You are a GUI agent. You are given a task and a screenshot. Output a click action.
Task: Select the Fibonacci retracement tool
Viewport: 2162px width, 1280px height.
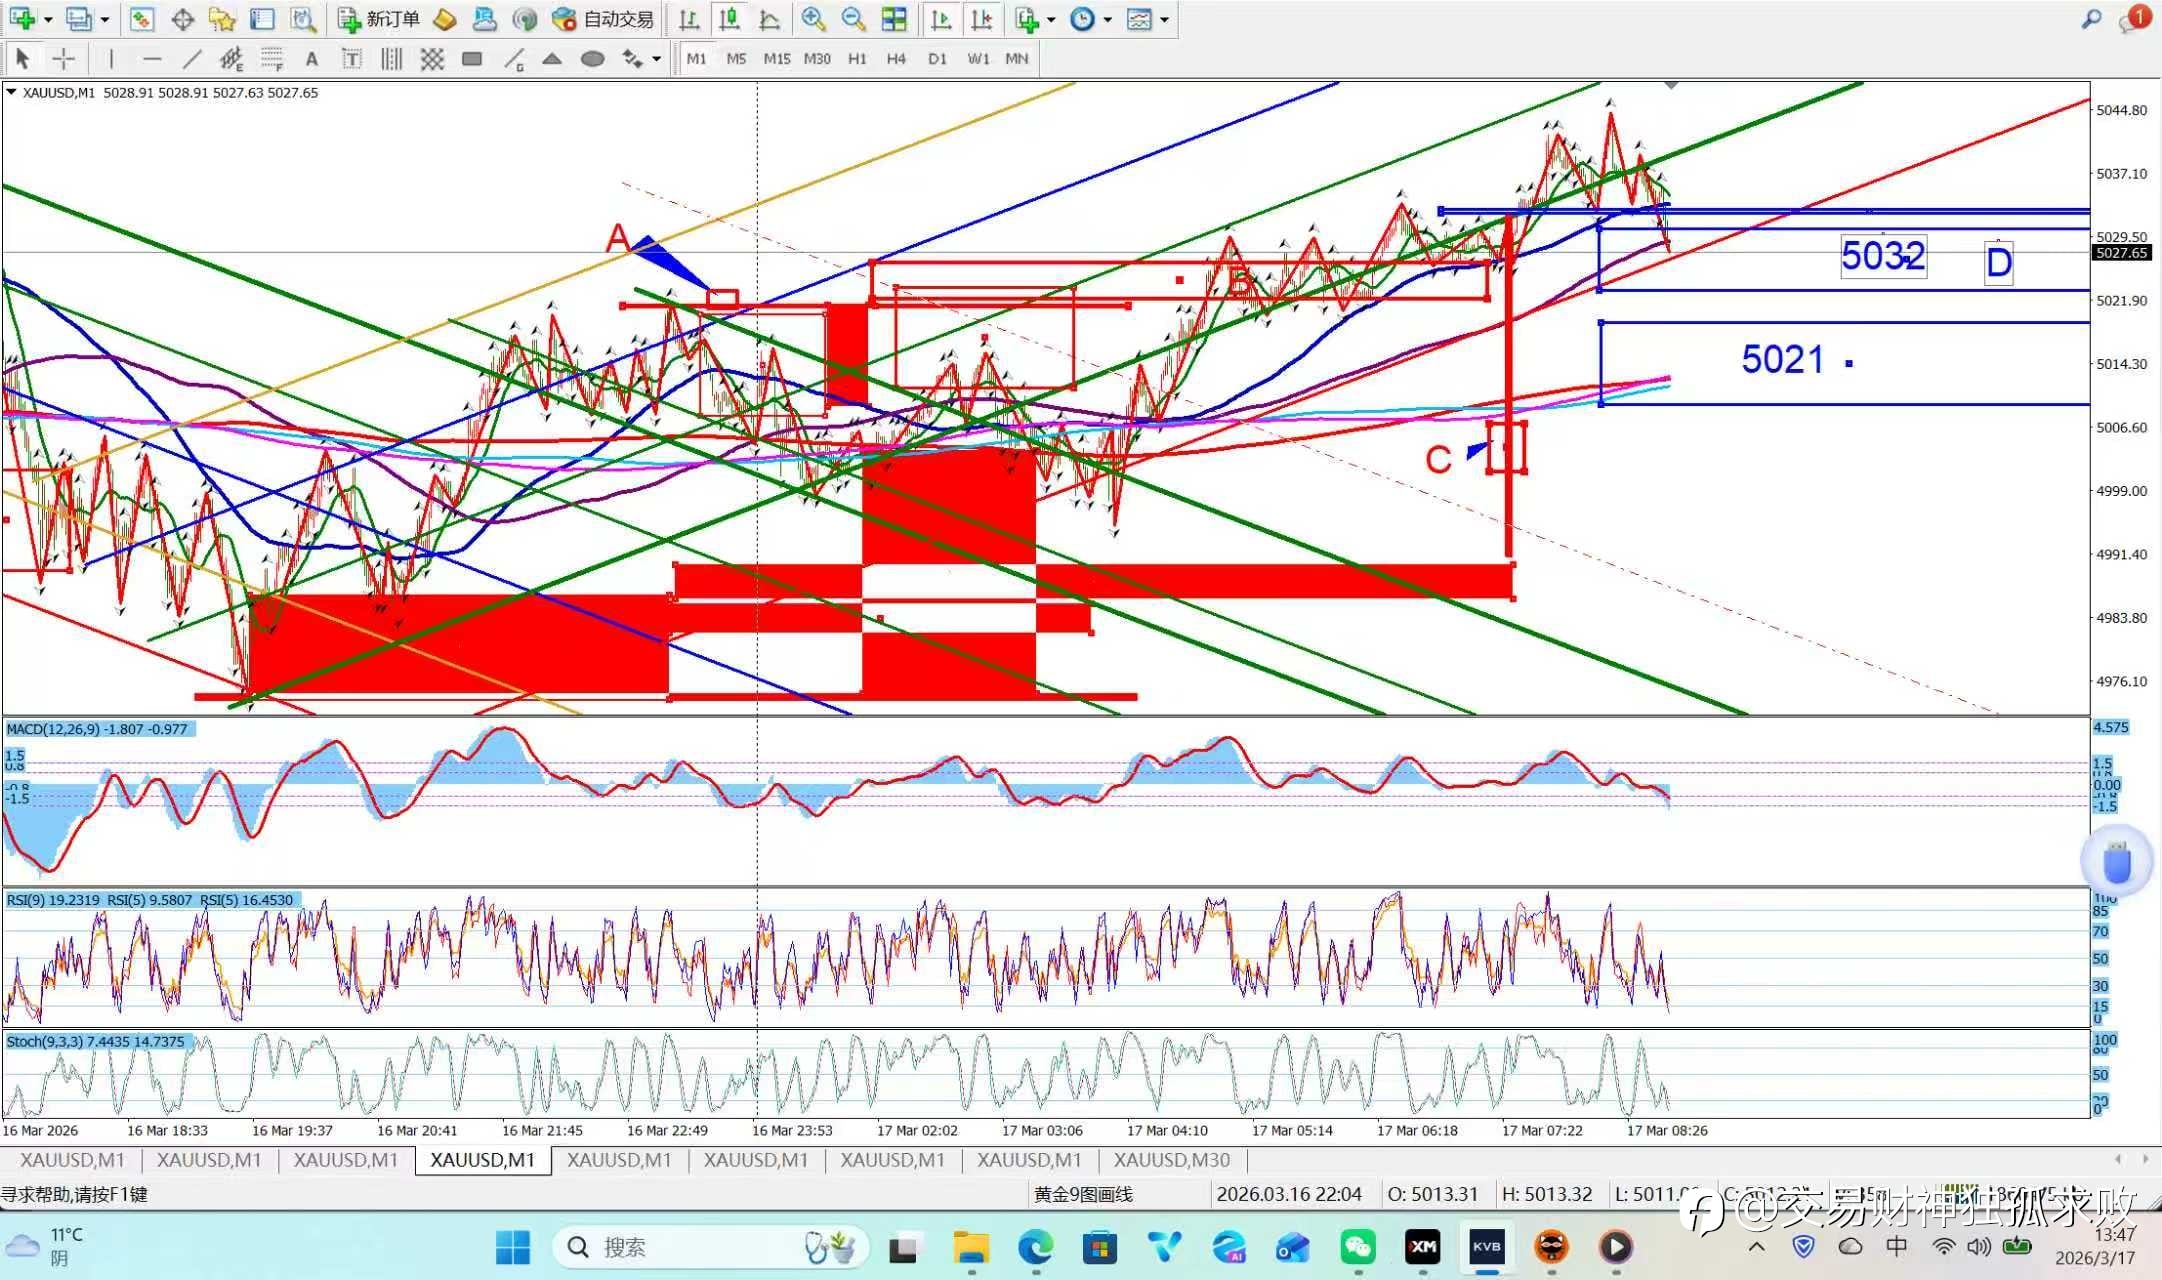tap(271, 59)
